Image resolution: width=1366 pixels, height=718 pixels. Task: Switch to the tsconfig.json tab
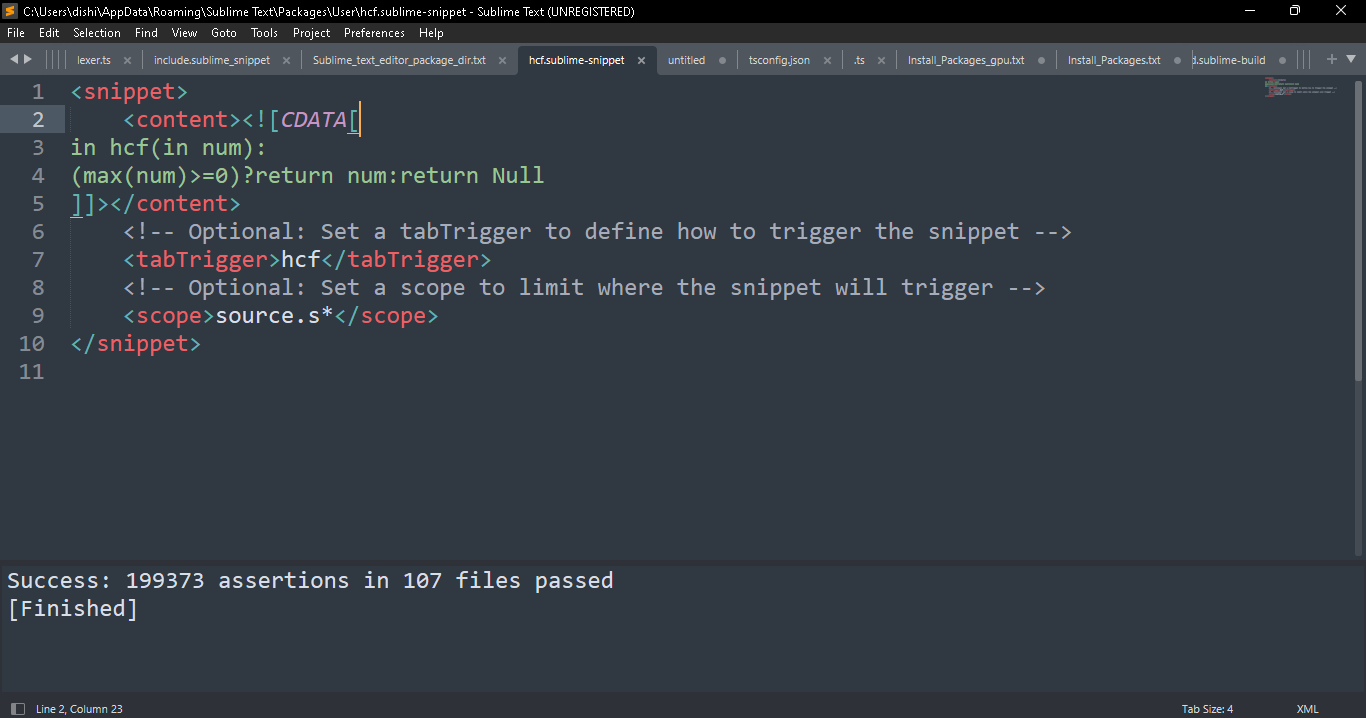779,60
